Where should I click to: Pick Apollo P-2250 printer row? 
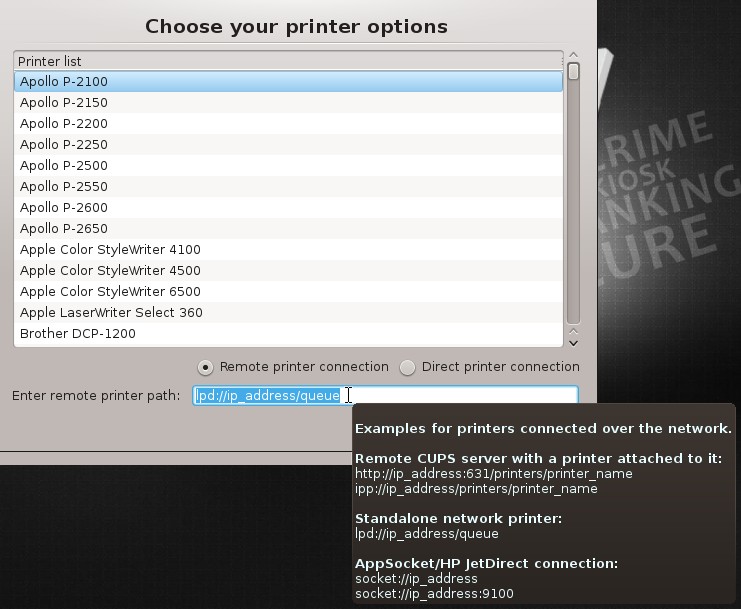click(x=288, y=145)
